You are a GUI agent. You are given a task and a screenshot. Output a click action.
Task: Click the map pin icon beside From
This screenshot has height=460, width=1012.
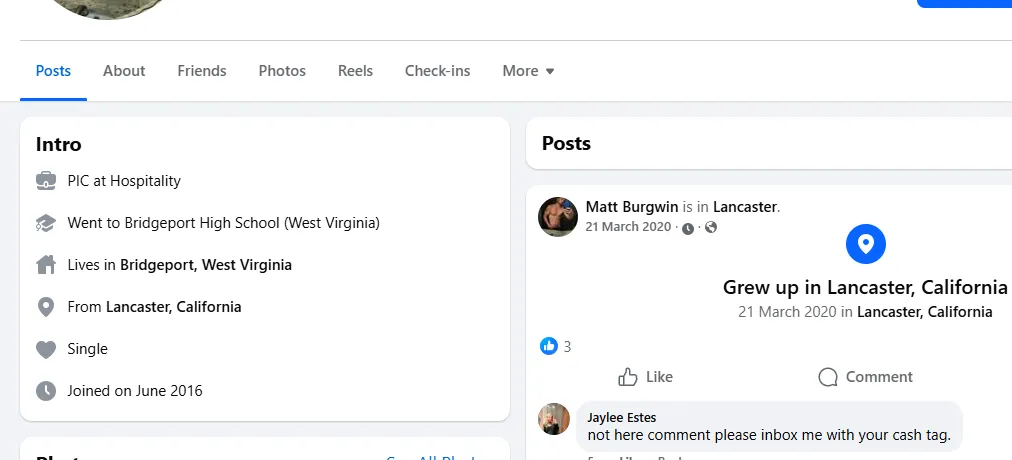[x=46, y=307]
